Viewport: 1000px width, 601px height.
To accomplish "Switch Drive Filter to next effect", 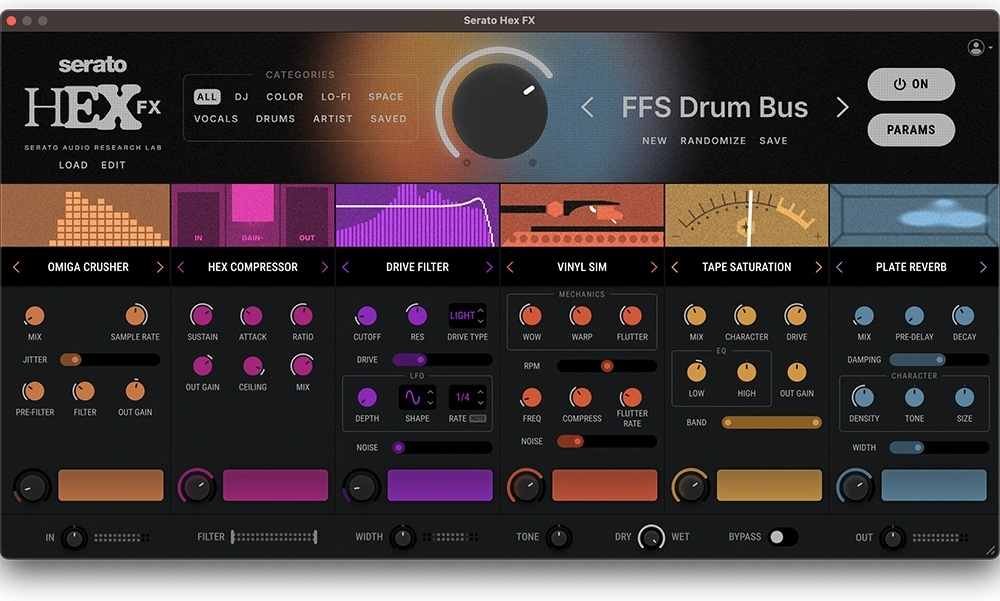I will (x=489, y=267).
